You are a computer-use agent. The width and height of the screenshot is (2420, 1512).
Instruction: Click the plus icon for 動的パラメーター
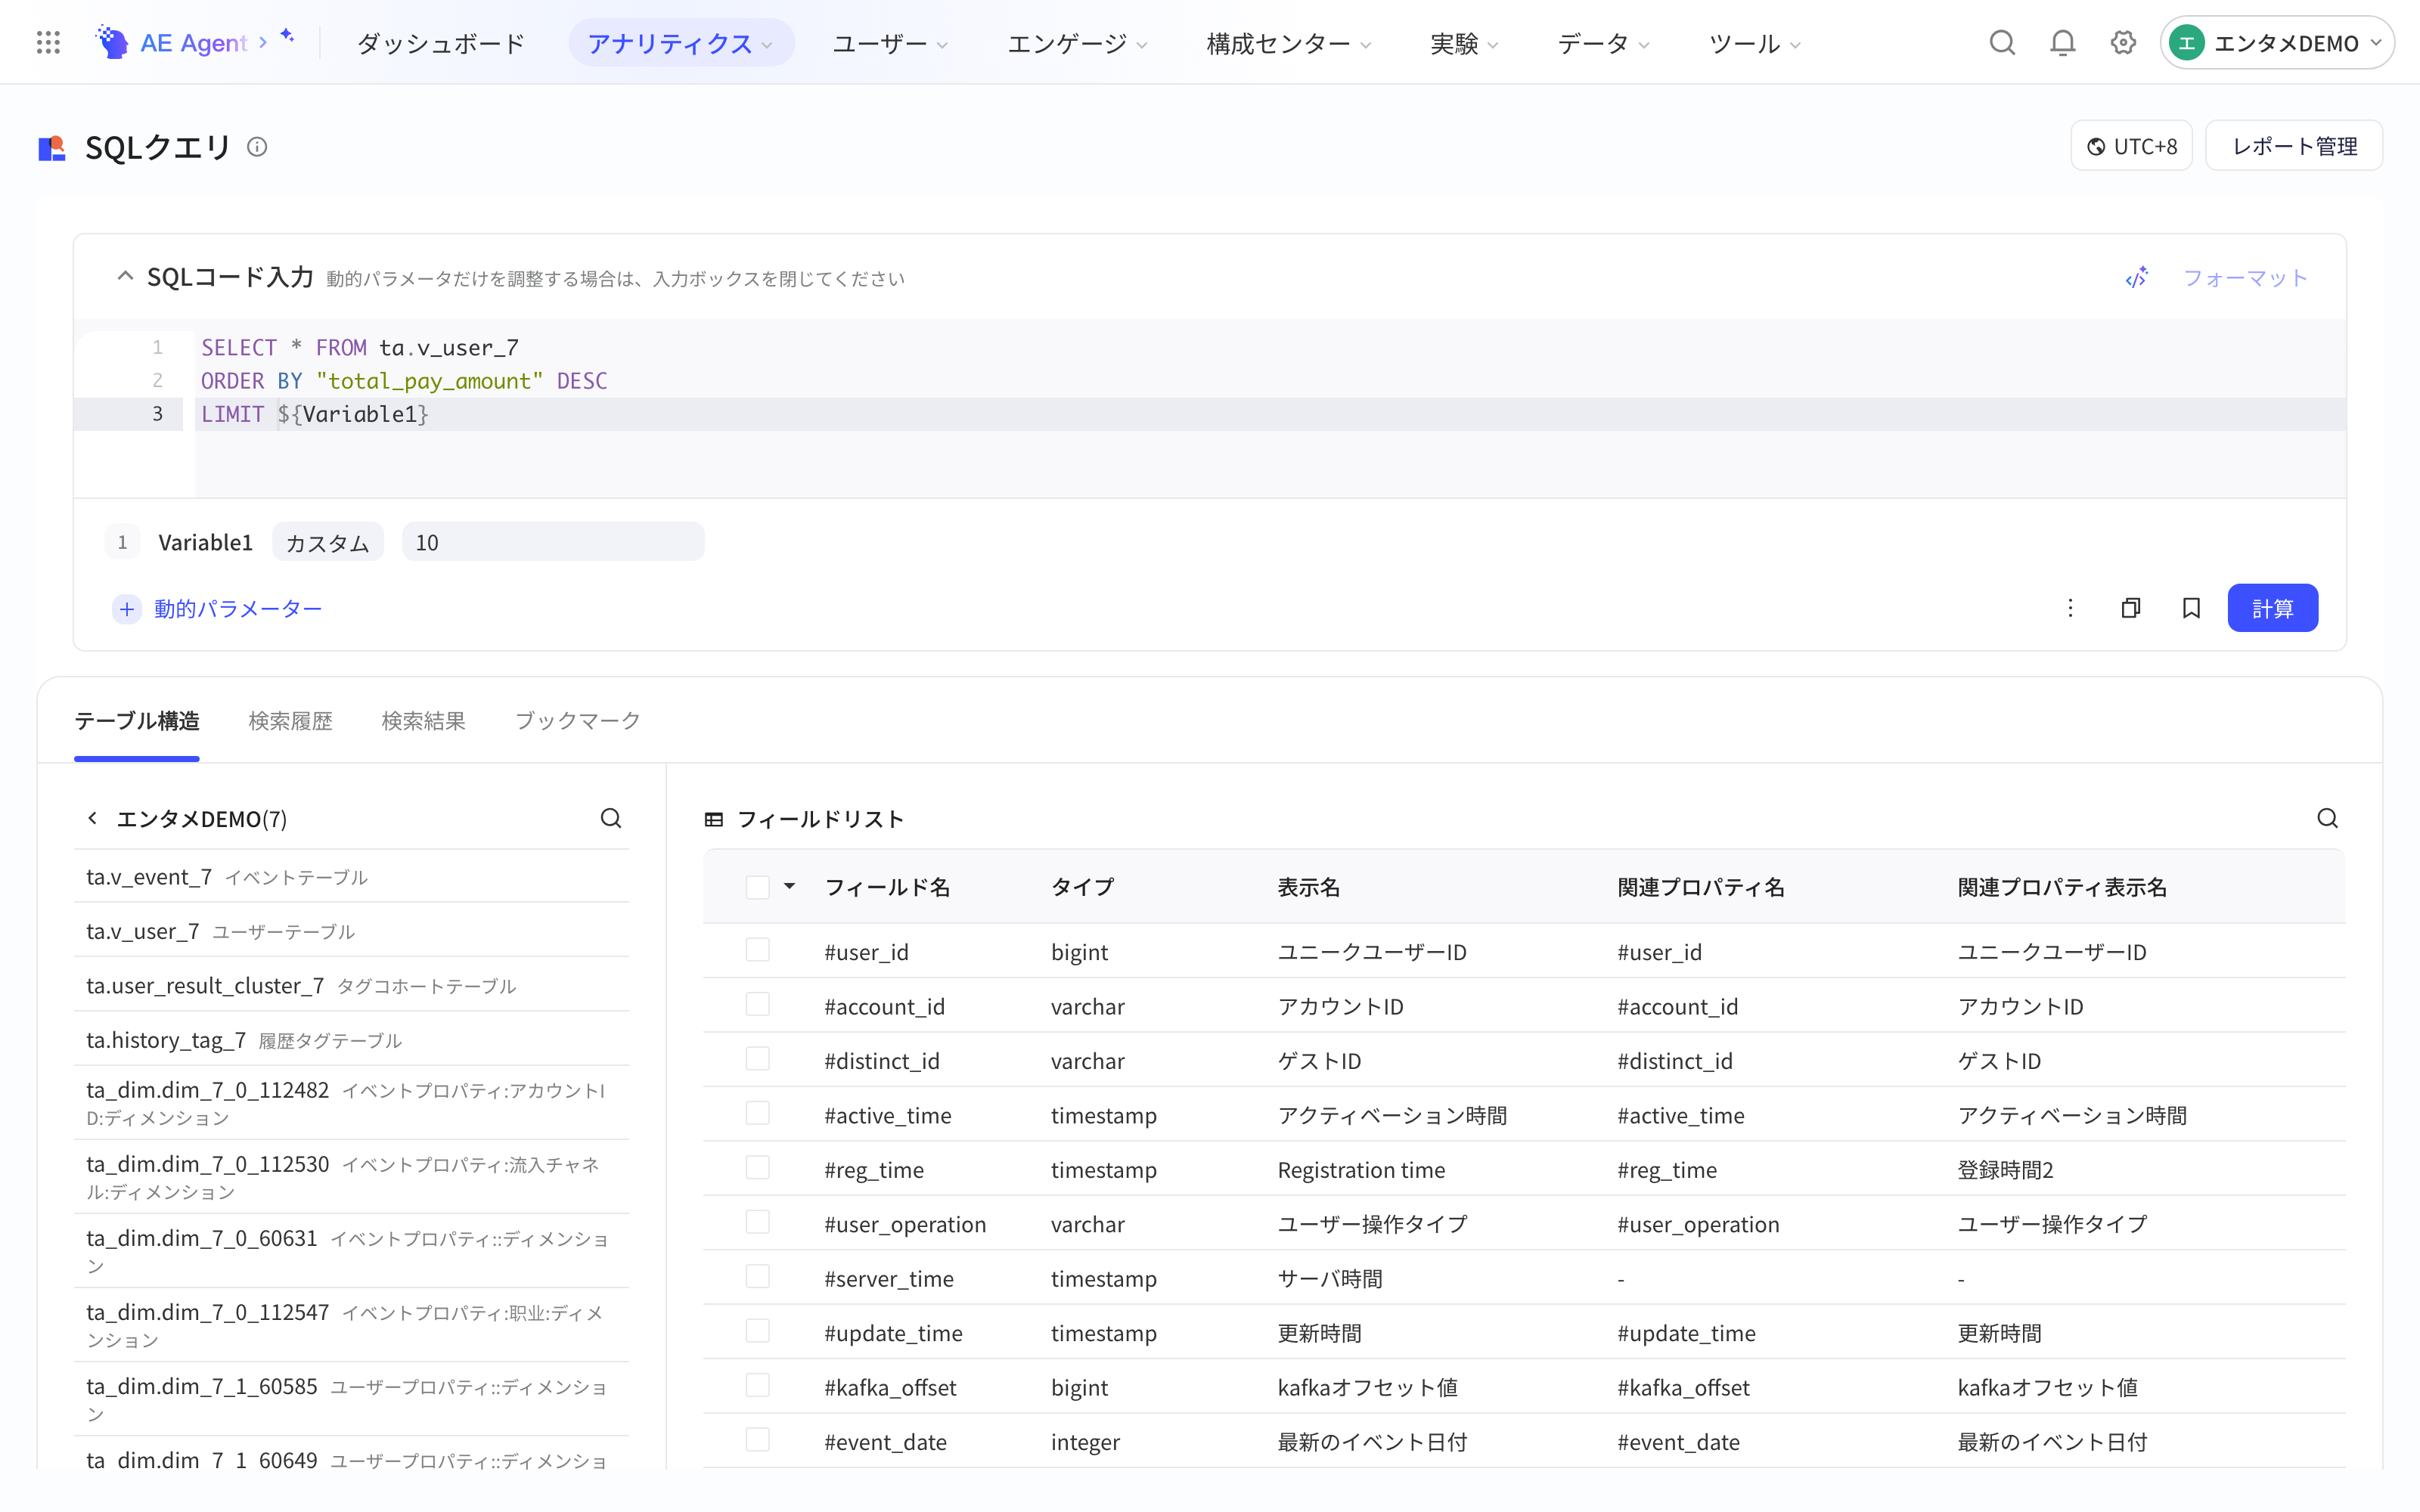tap(127, 609)
